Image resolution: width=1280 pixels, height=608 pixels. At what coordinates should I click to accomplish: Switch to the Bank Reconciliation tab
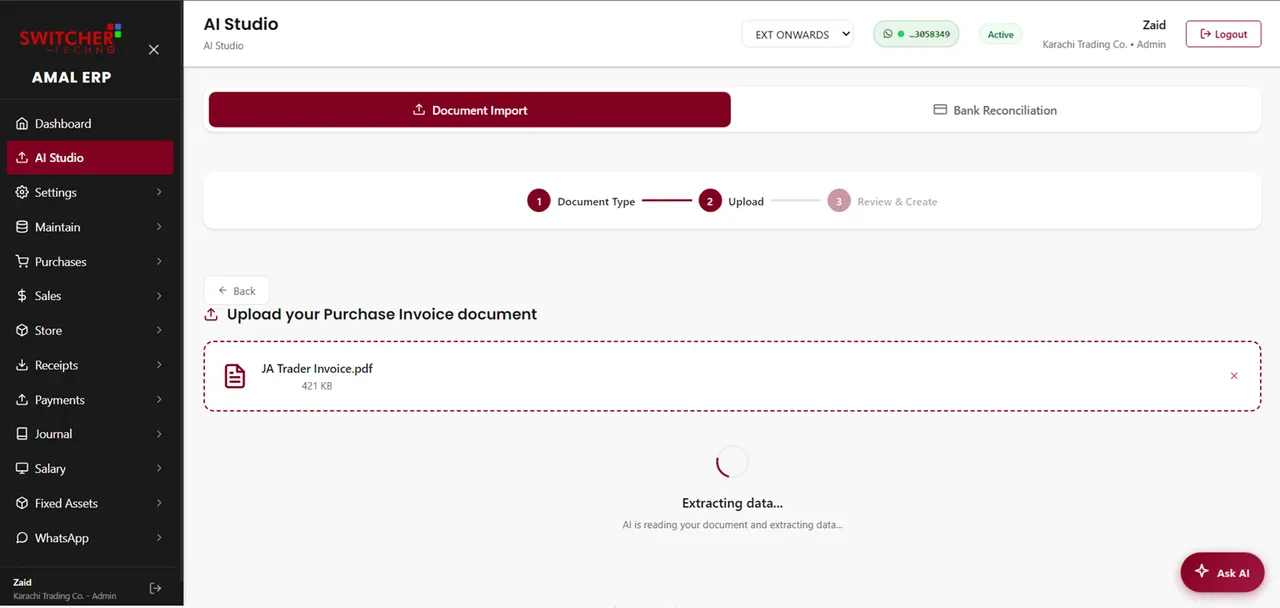995,110
